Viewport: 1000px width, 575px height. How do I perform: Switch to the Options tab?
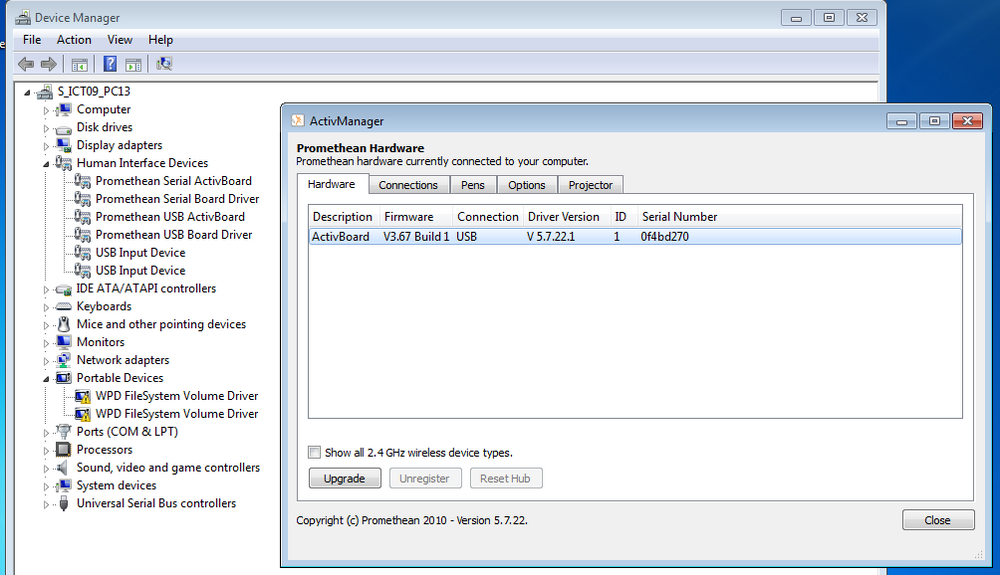pyautogui.click(x=527, y=185)
